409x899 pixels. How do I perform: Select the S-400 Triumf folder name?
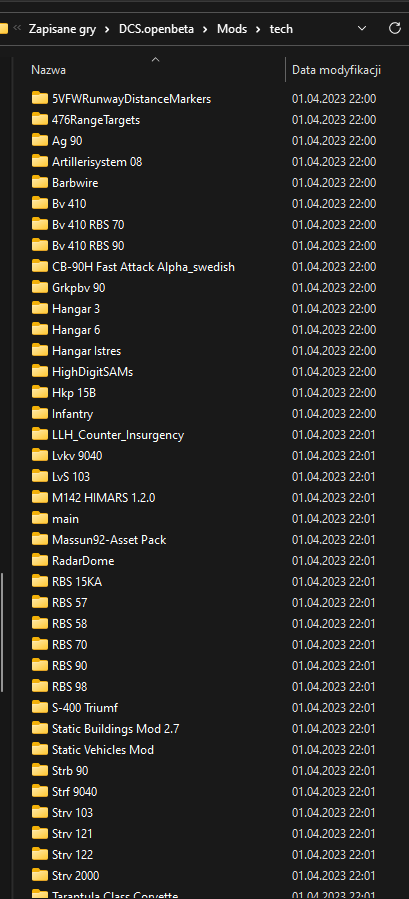point(85,708)
